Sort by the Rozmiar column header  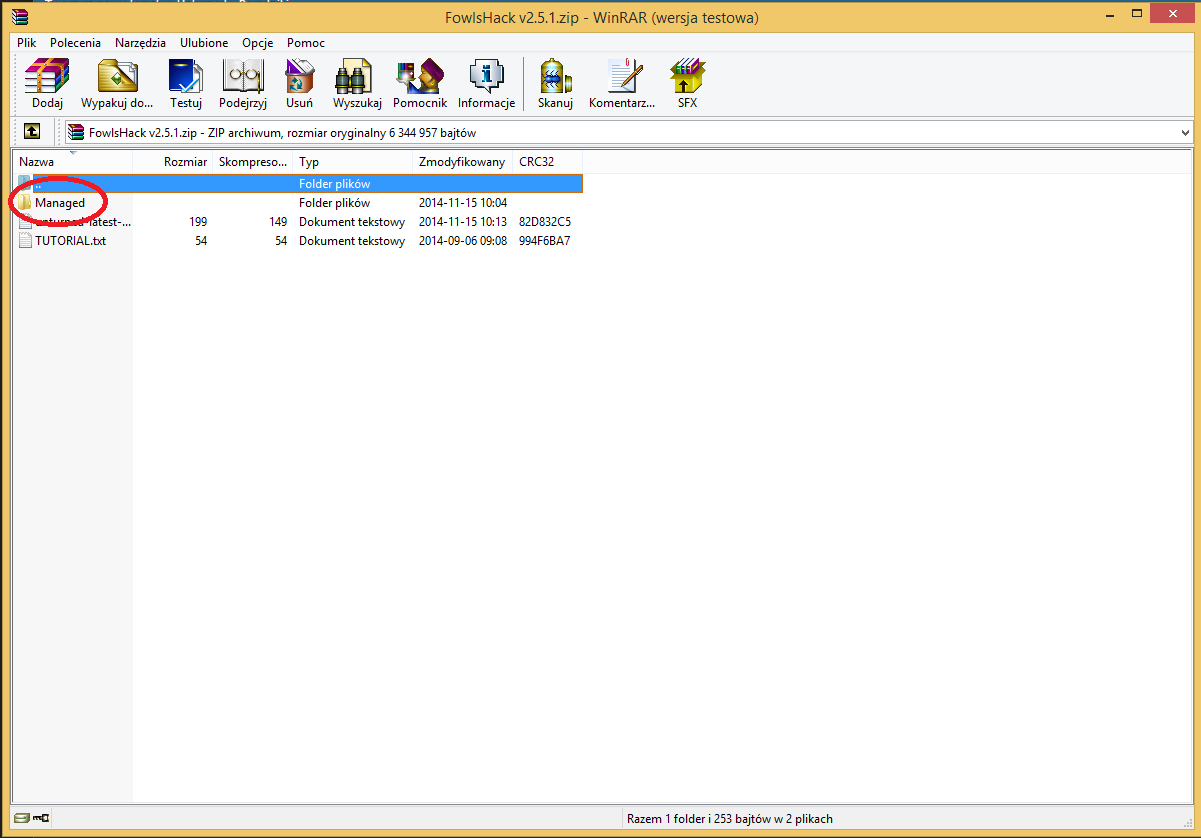point(172,162)
